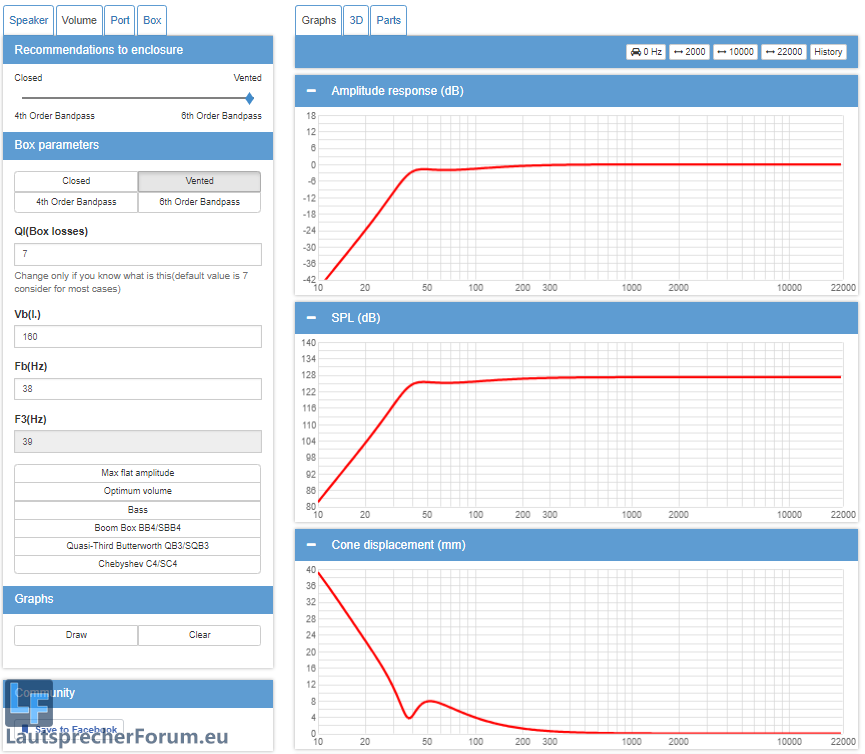This screenshot has height=754, width=865.
Task: Set graph range to 10000 Hz
Action: pos(735,52)
